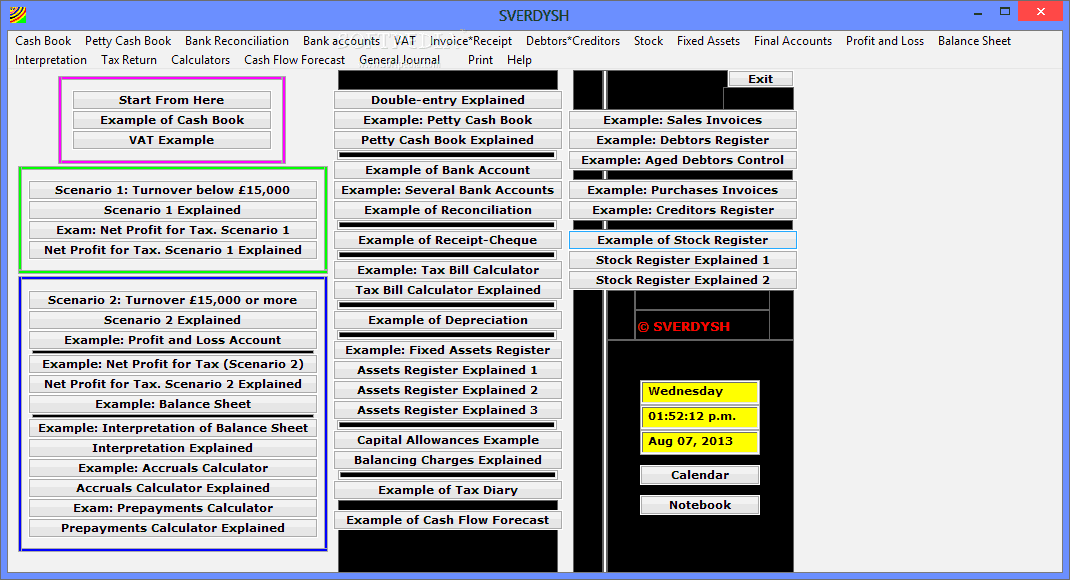This screenshot has height=580, width=1070.
Task: Open the Print menu
Action: (480, 60)
